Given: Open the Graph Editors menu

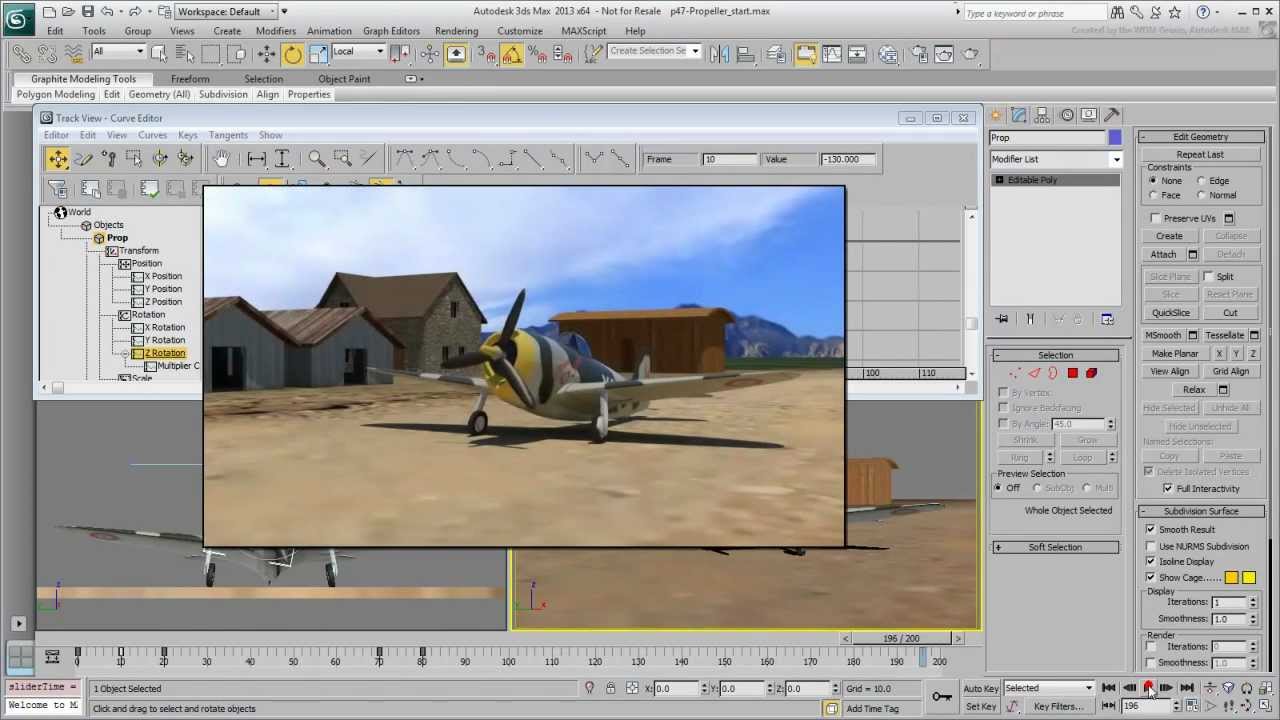Looking at the screenshot, I should pyautogui.click(x=391, y=31).
